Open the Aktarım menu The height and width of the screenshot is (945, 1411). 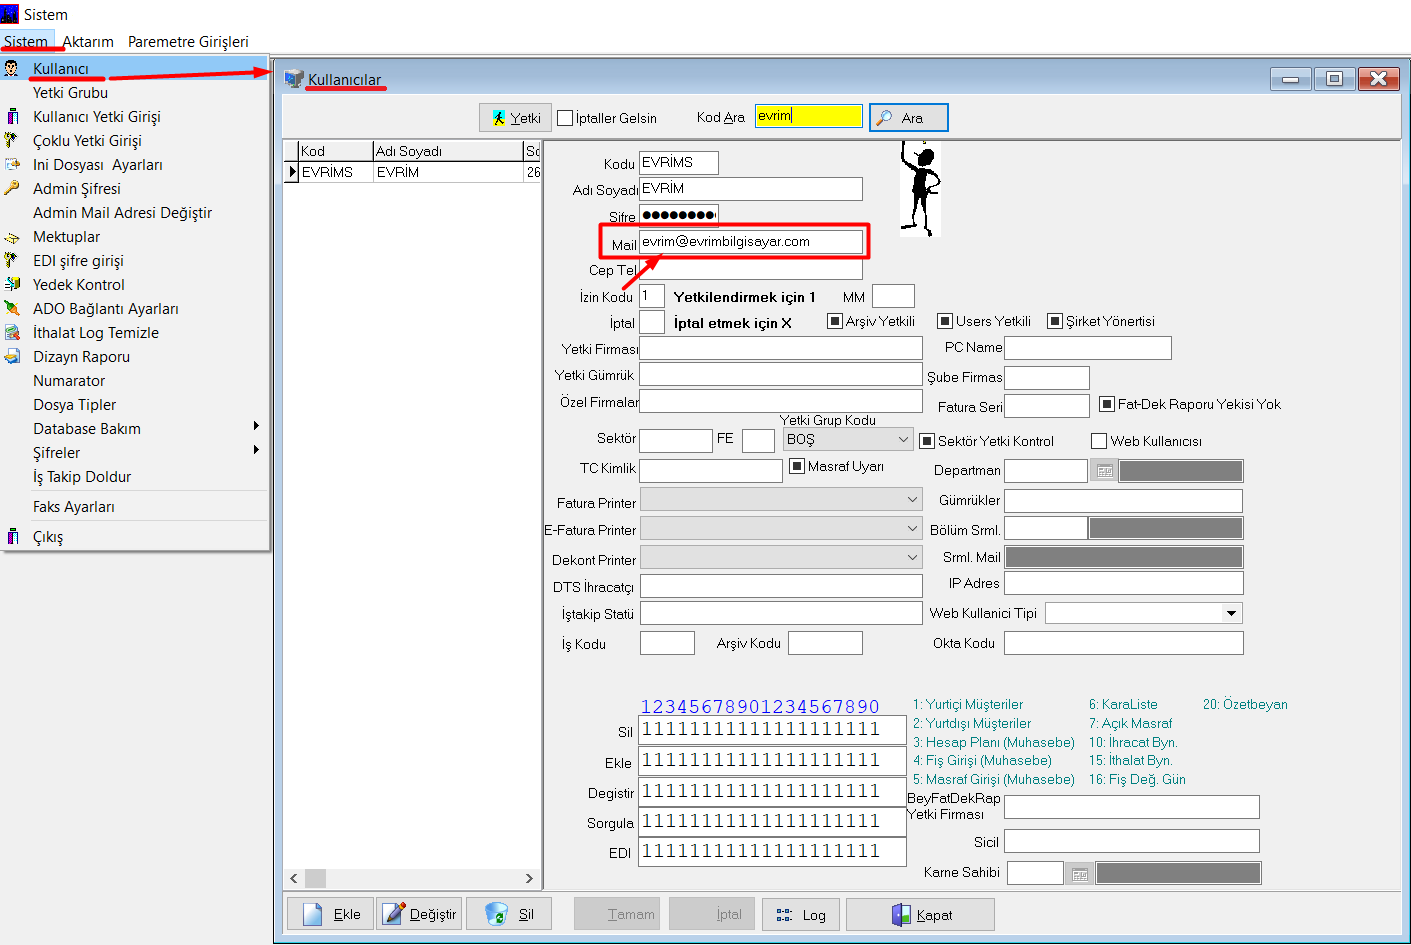pos(88,42)
